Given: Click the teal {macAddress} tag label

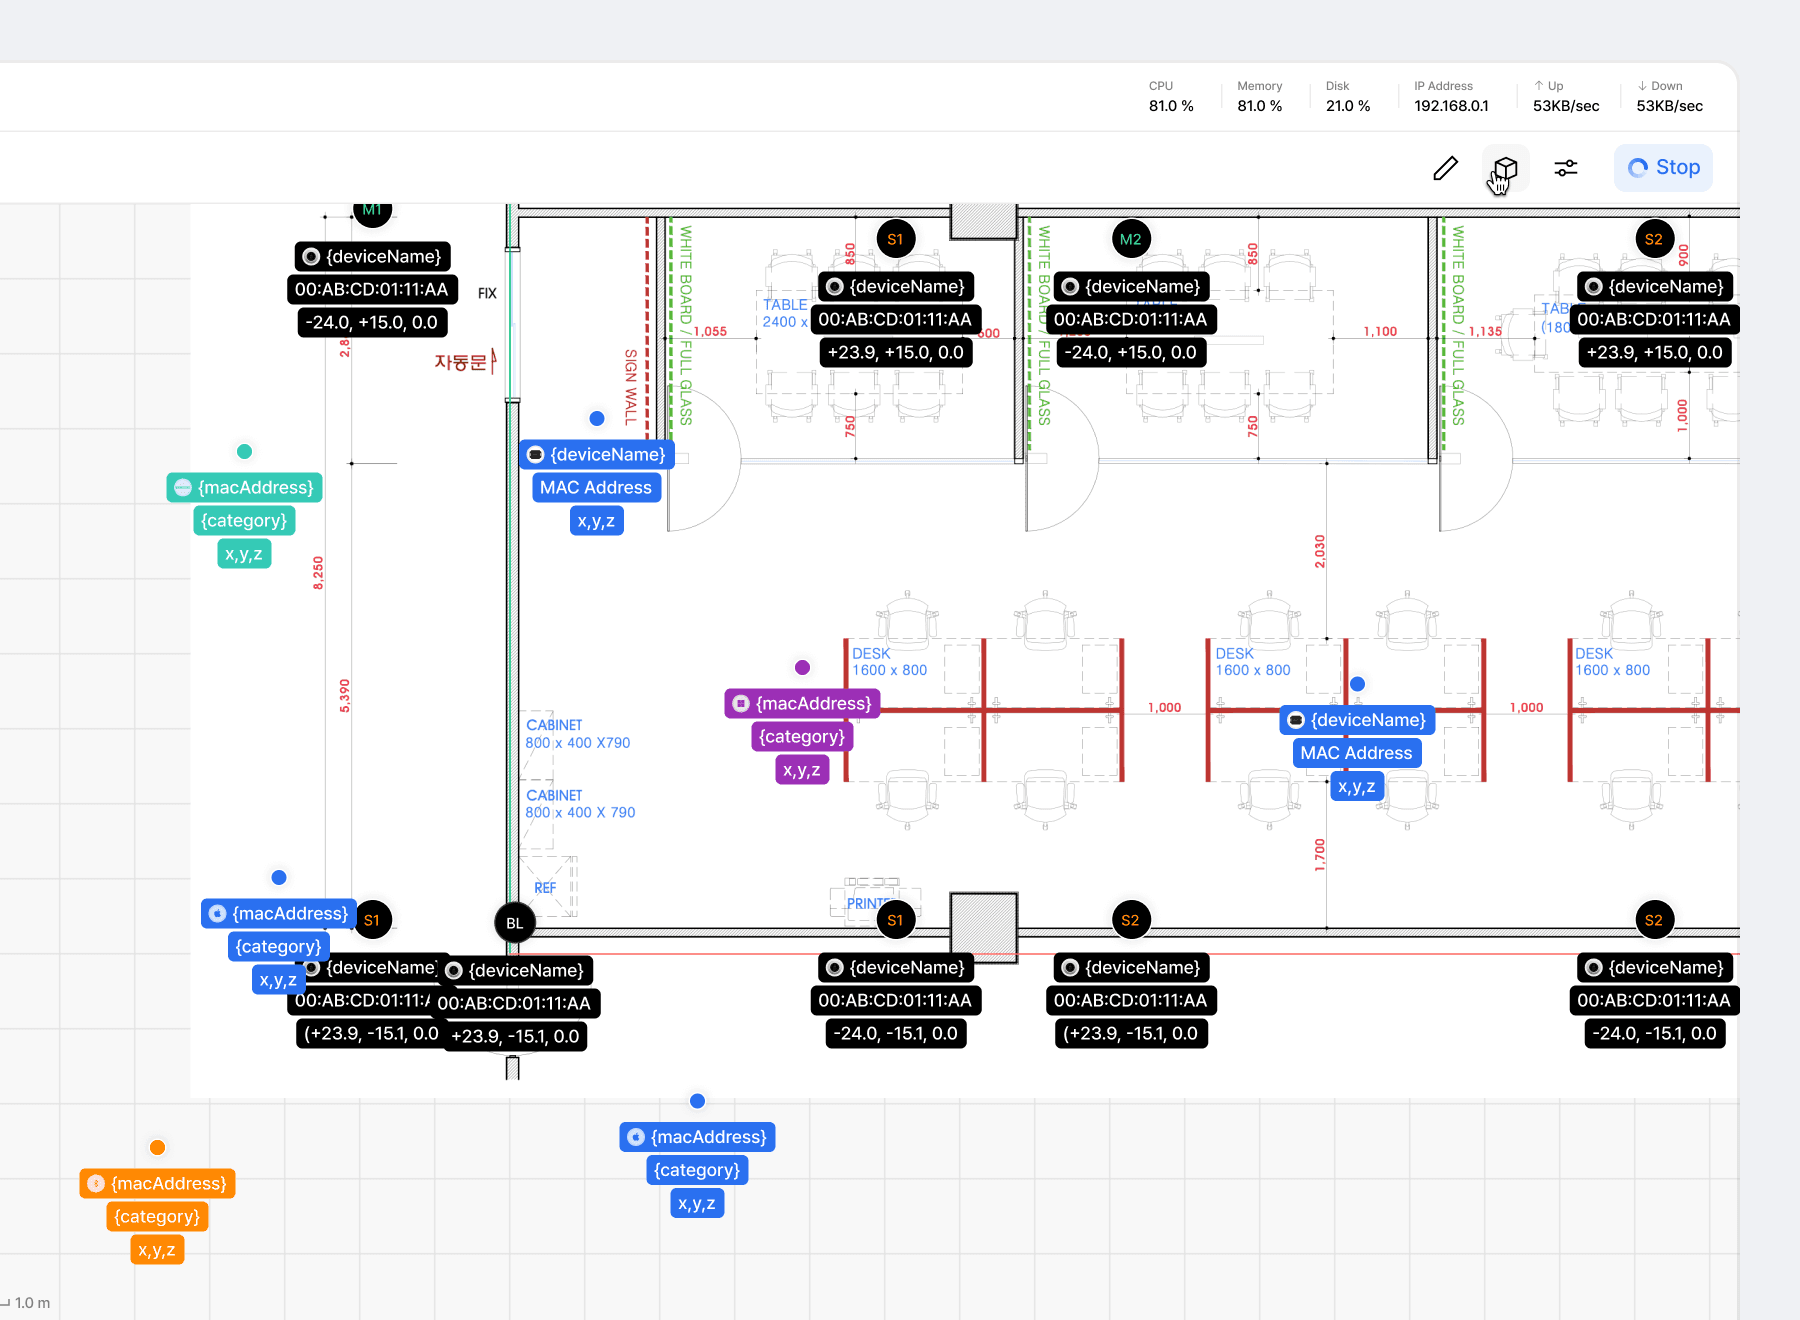Looking at the screenshot, I should pos(244,488).
